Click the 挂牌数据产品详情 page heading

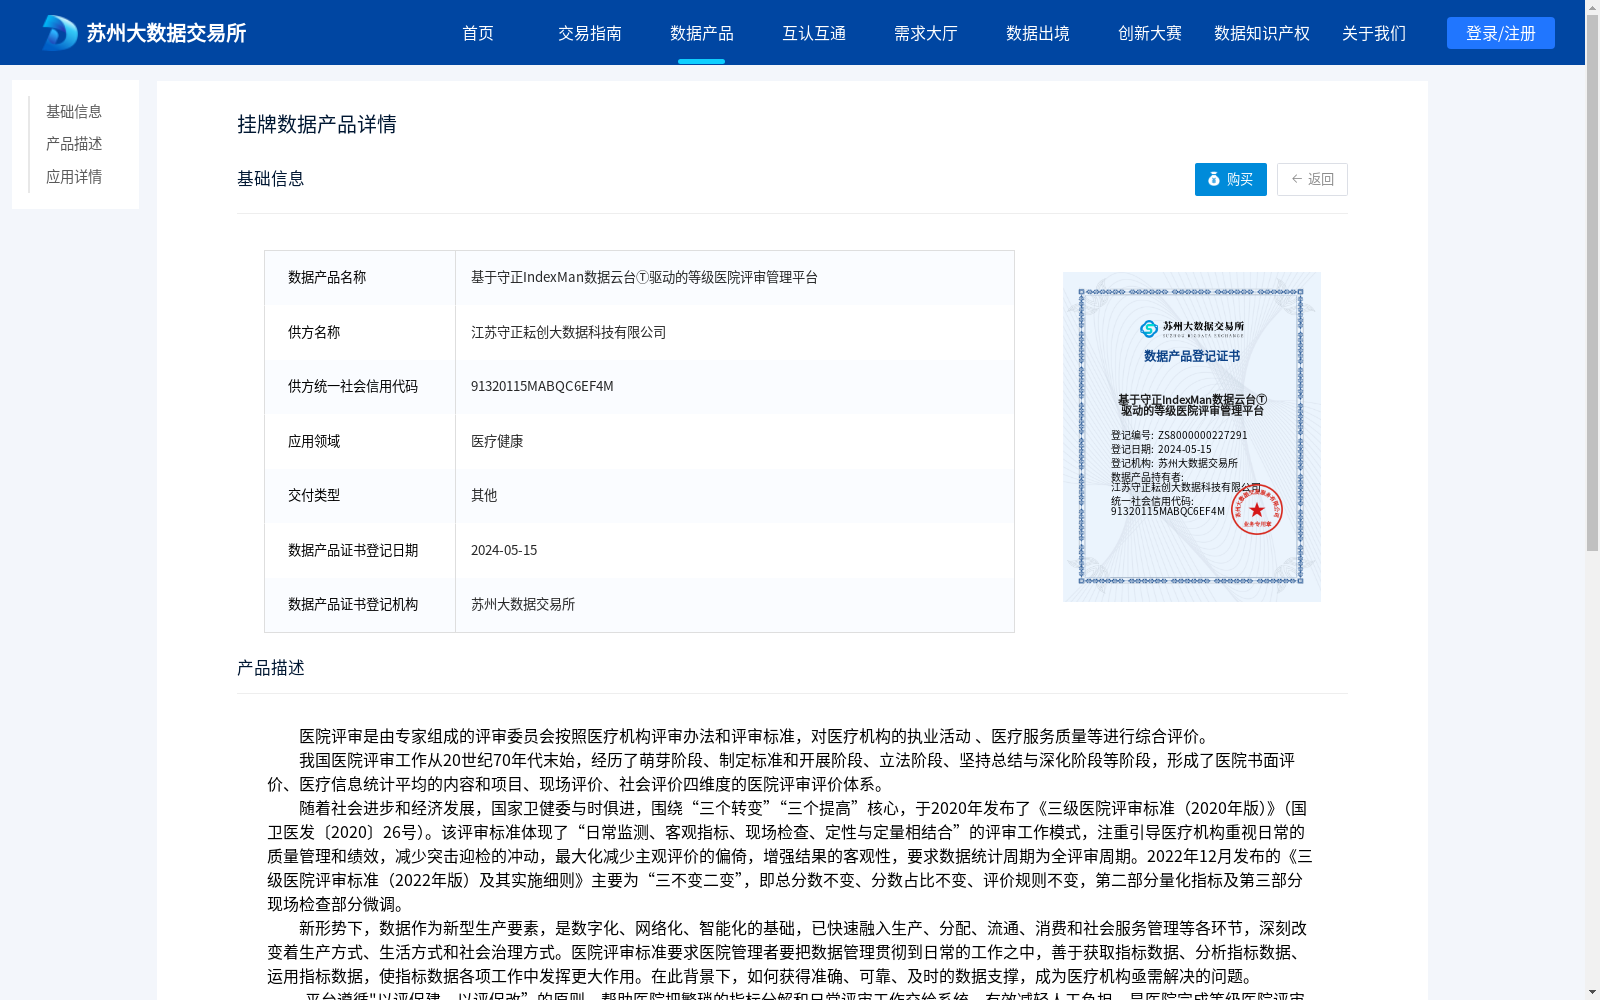click(x=317, y=124)
